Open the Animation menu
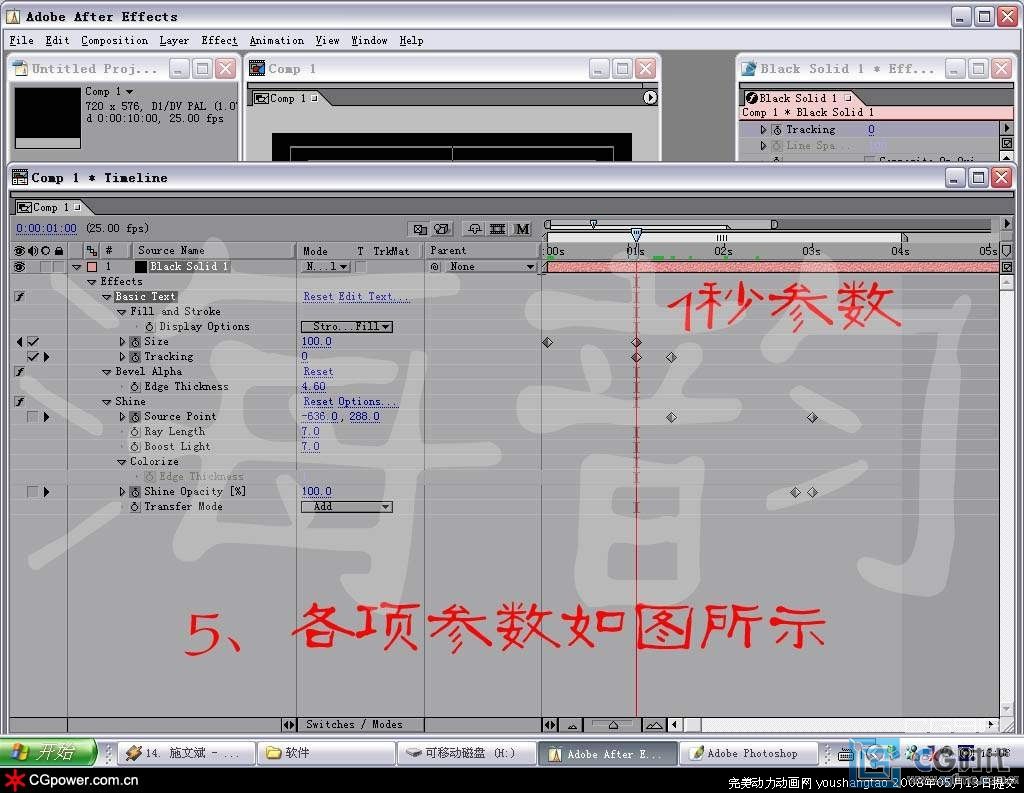 [276, 40]
